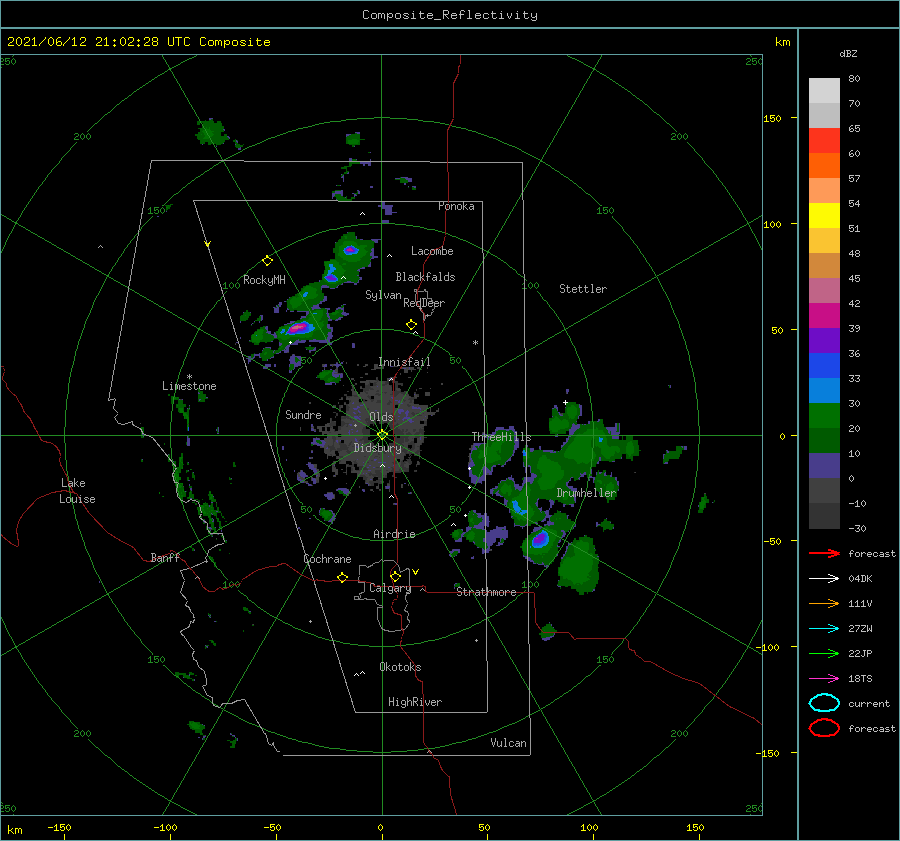900x841 pixels.
Task: Click the Lacombe city label
Action: 432,251
